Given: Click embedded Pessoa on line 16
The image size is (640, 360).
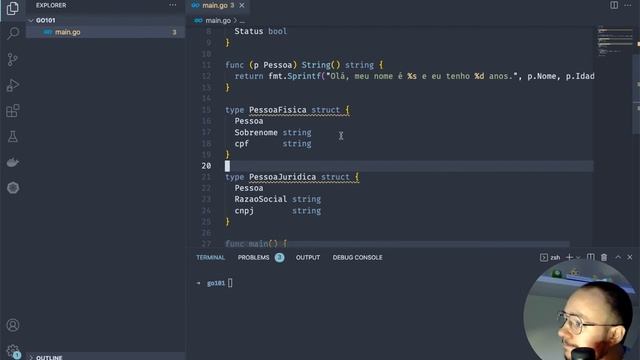Looking at the screenshot, I should point(249,121).
